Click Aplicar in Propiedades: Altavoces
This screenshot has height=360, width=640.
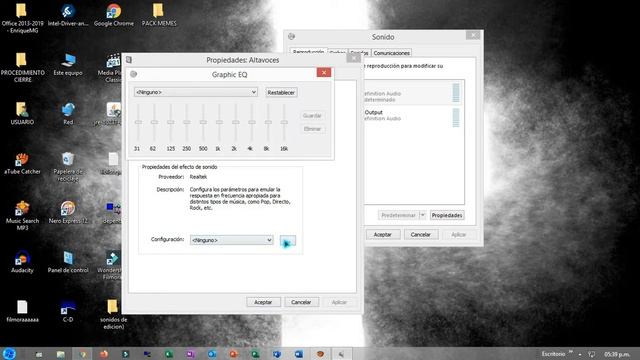pos(339,302)
